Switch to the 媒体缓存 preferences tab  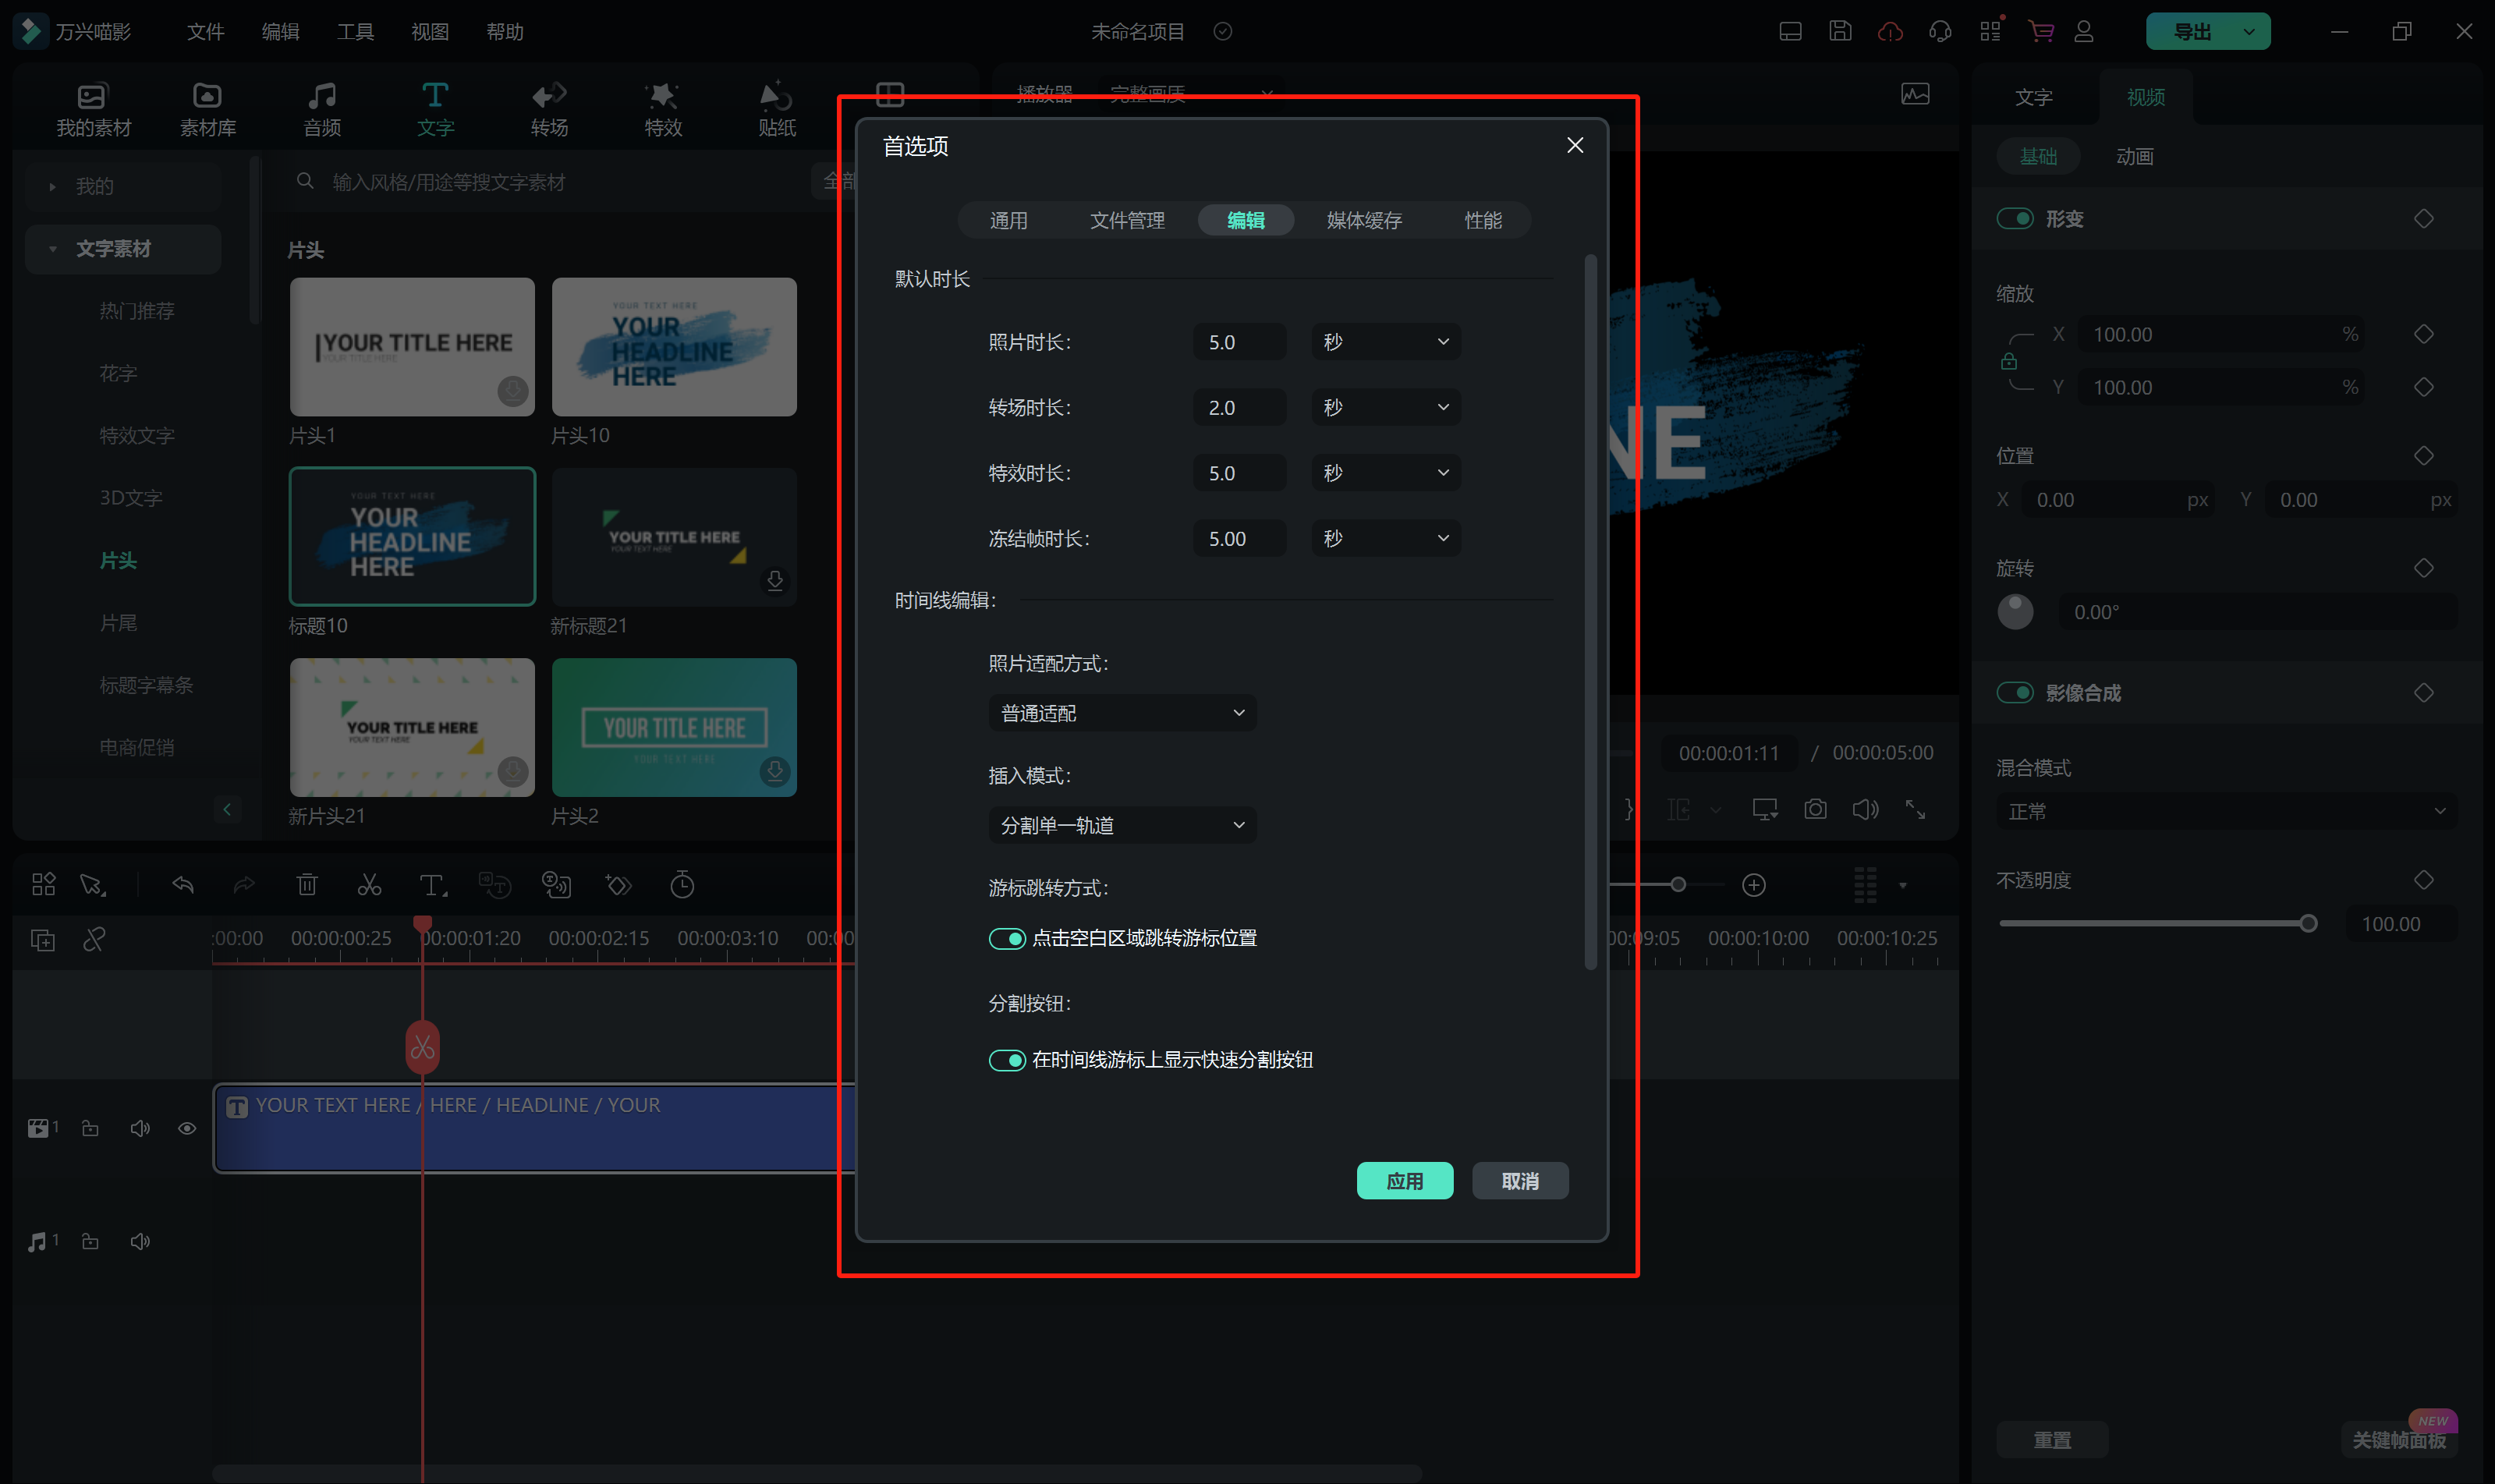point(1364,220)
